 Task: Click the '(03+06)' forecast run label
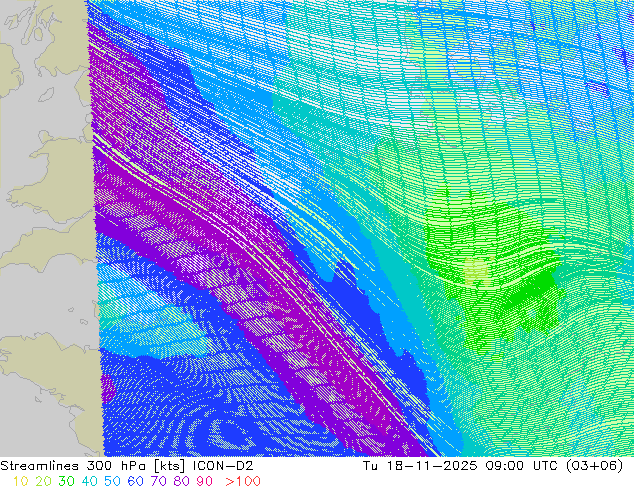pos(595,466)
